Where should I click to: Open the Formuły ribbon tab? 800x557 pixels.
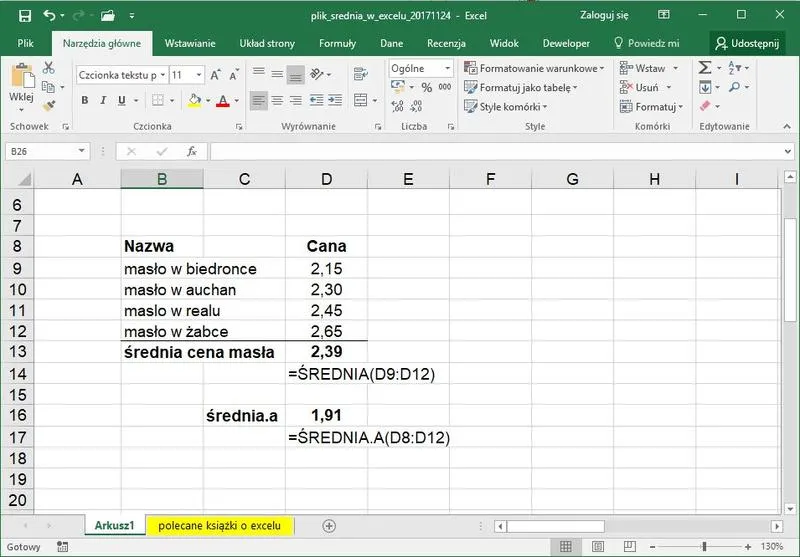[x=337, y=43]
